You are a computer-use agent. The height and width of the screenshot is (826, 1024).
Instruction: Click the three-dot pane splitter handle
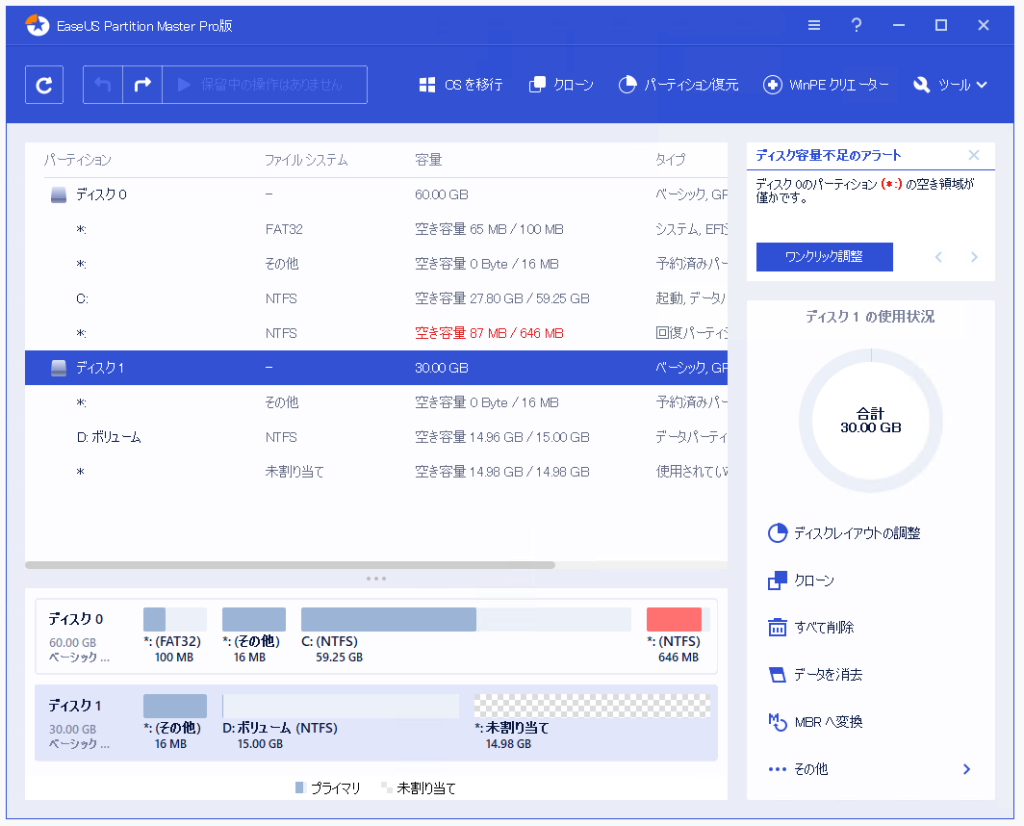click(376, 579)
